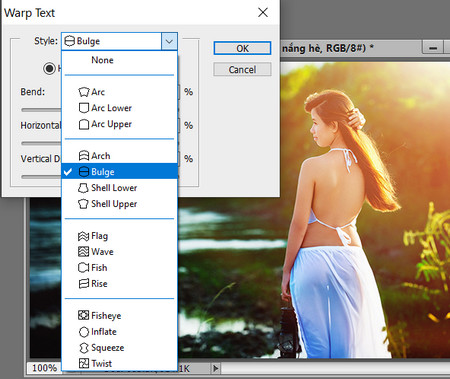The image size is (450, 379).
Task: Select the Arch warp style icon
Action: click(84, 156)
